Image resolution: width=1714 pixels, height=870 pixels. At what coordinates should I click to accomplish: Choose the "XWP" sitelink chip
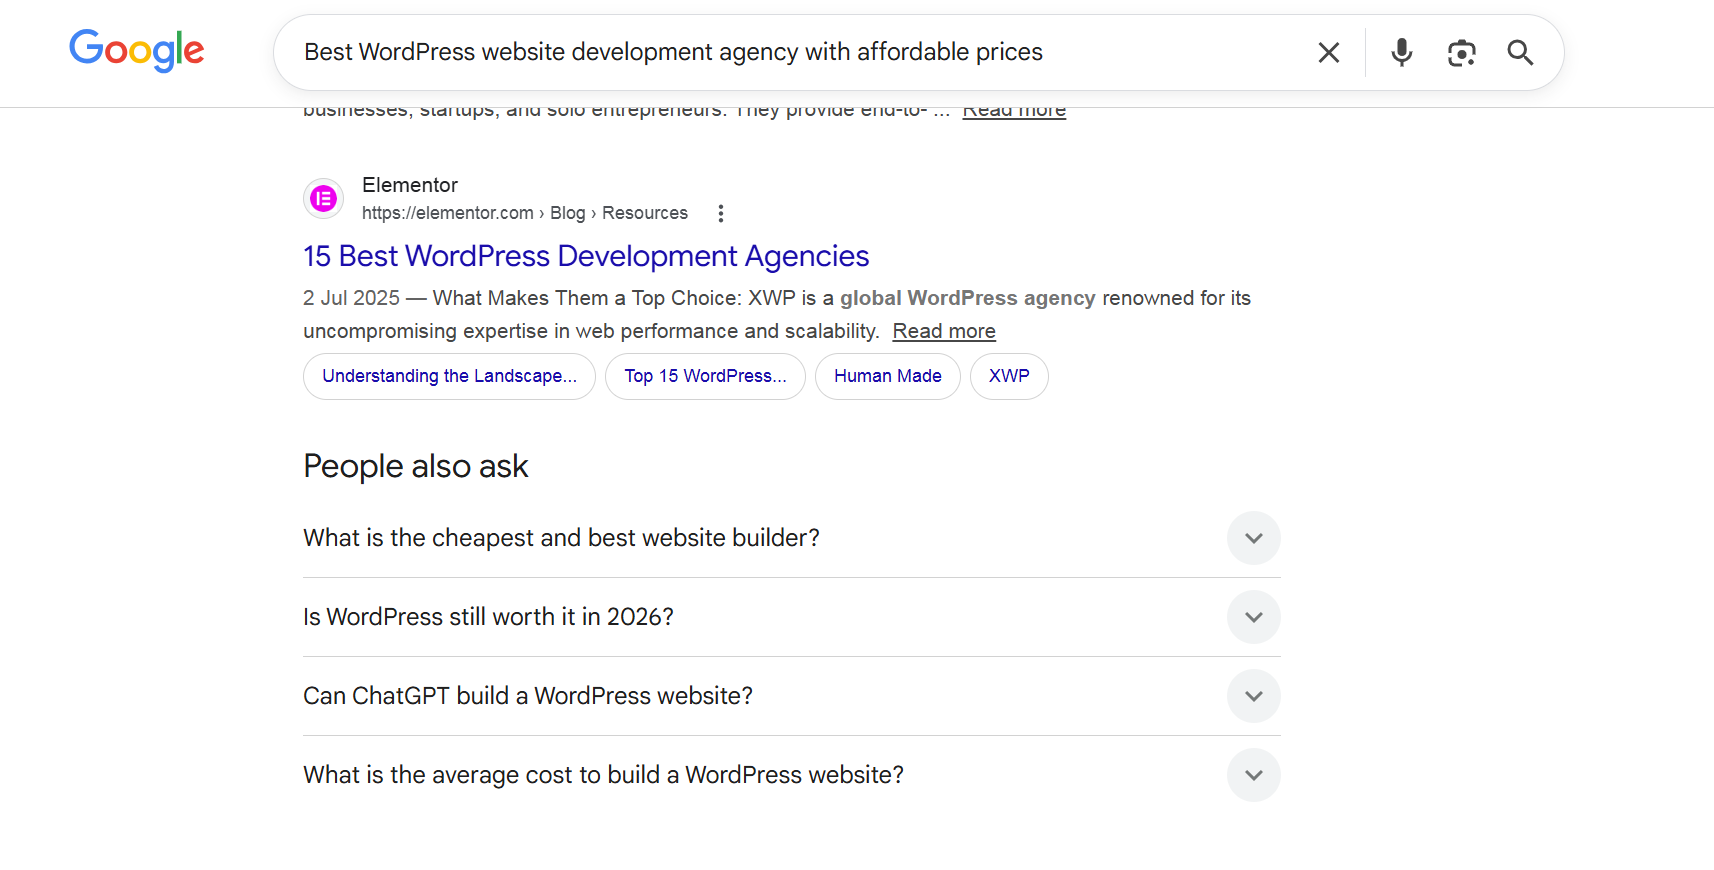[x=1008, y=376]
